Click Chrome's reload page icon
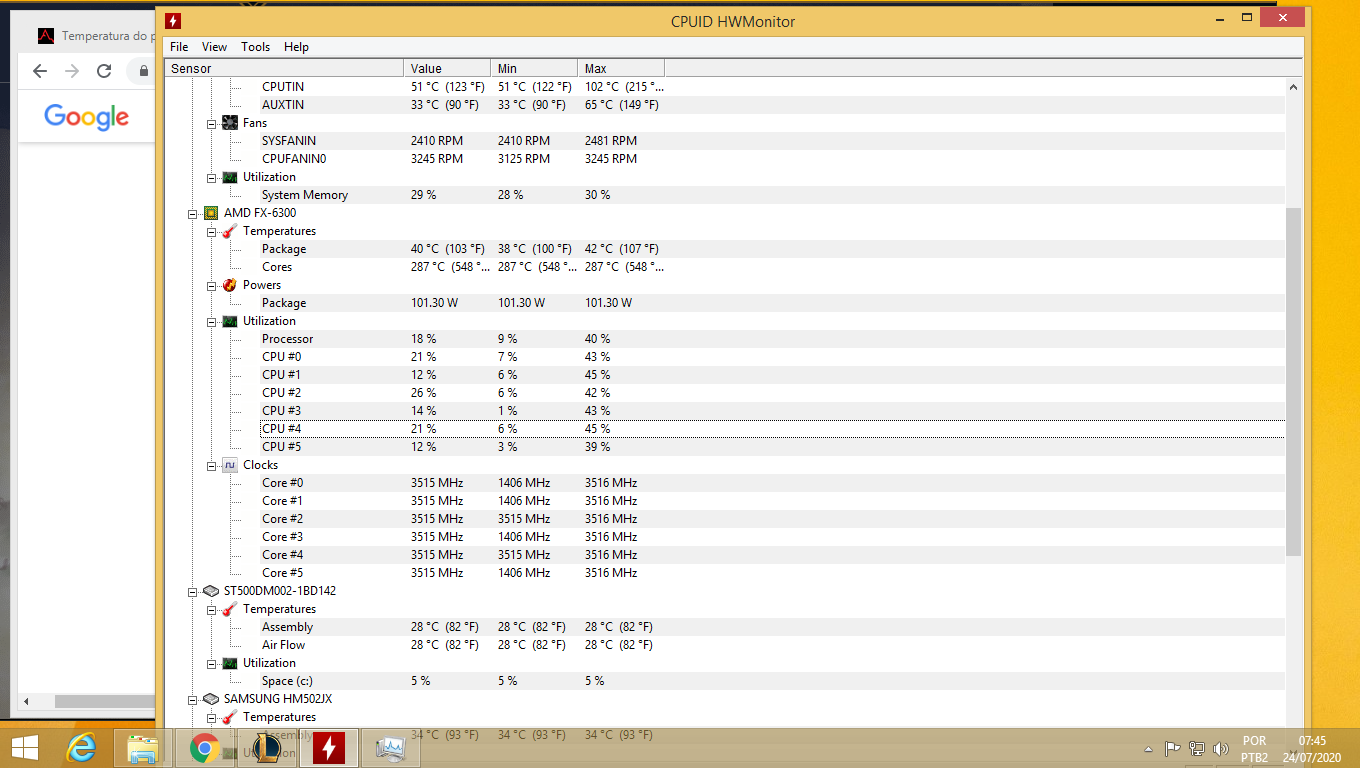The width and height of the screenshot is (1360, 768). coord(104,71)
